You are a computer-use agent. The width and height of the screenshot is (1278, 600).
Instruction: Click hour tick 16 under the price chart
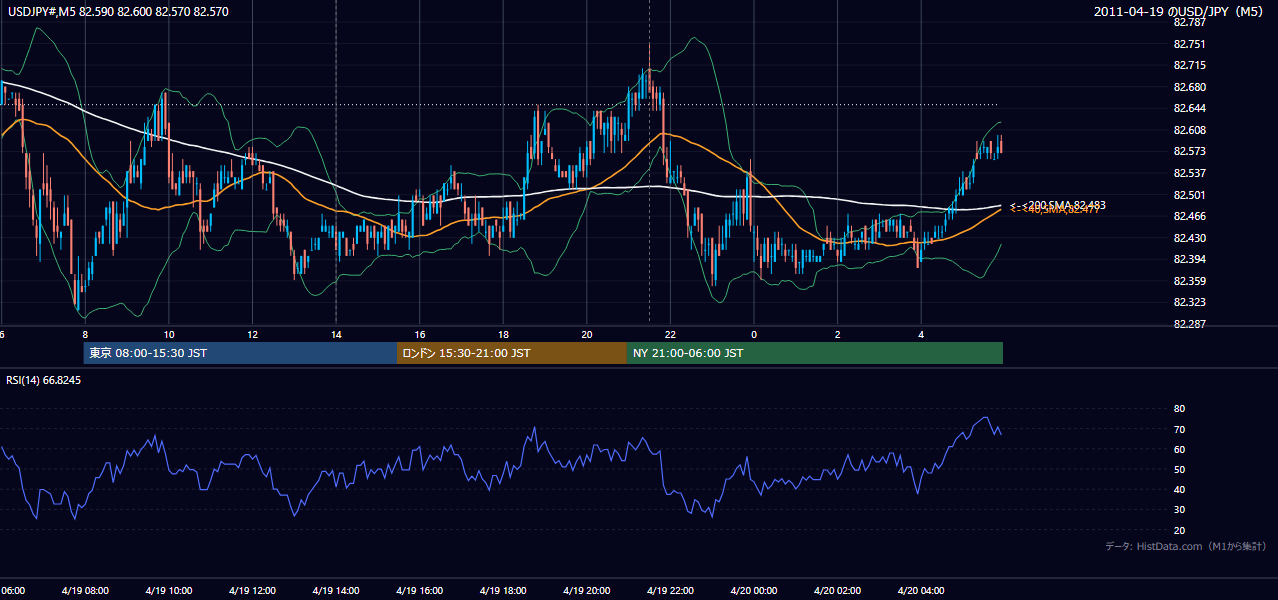pos(420,334)
